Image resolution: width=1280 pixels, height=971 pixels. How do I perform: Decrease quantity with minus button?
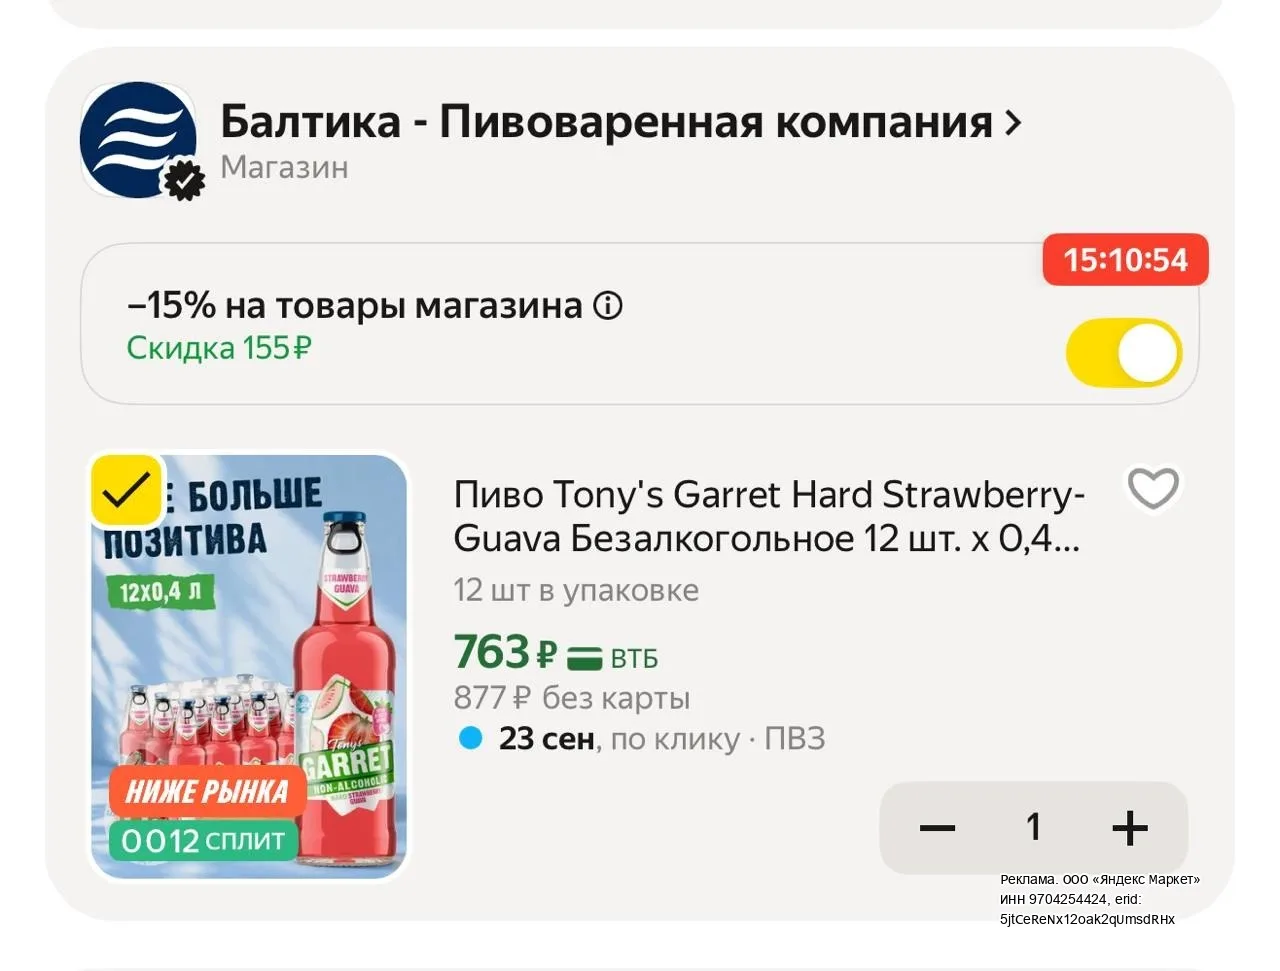pos(937,828)
